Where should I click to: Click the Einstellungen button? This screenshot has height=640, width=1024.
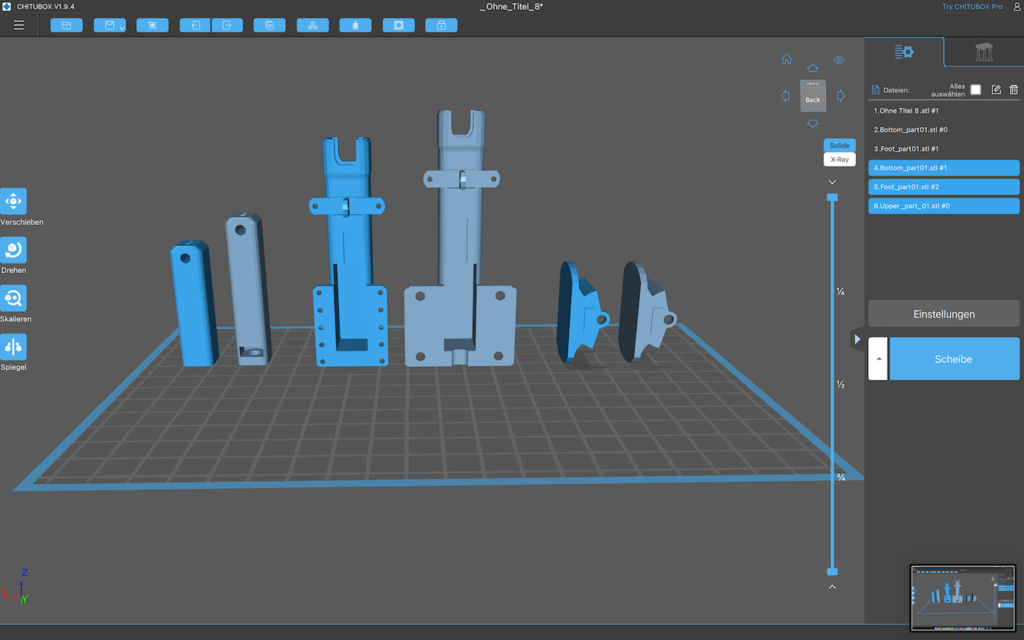944,314
